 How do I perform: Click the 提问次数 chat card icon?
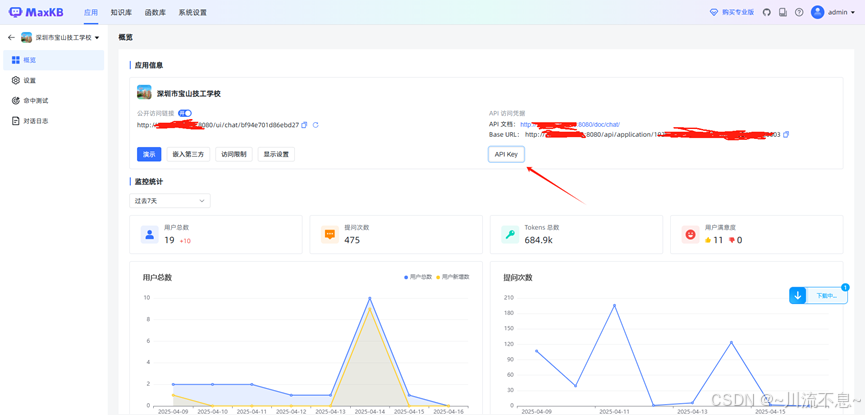point(330,235)
